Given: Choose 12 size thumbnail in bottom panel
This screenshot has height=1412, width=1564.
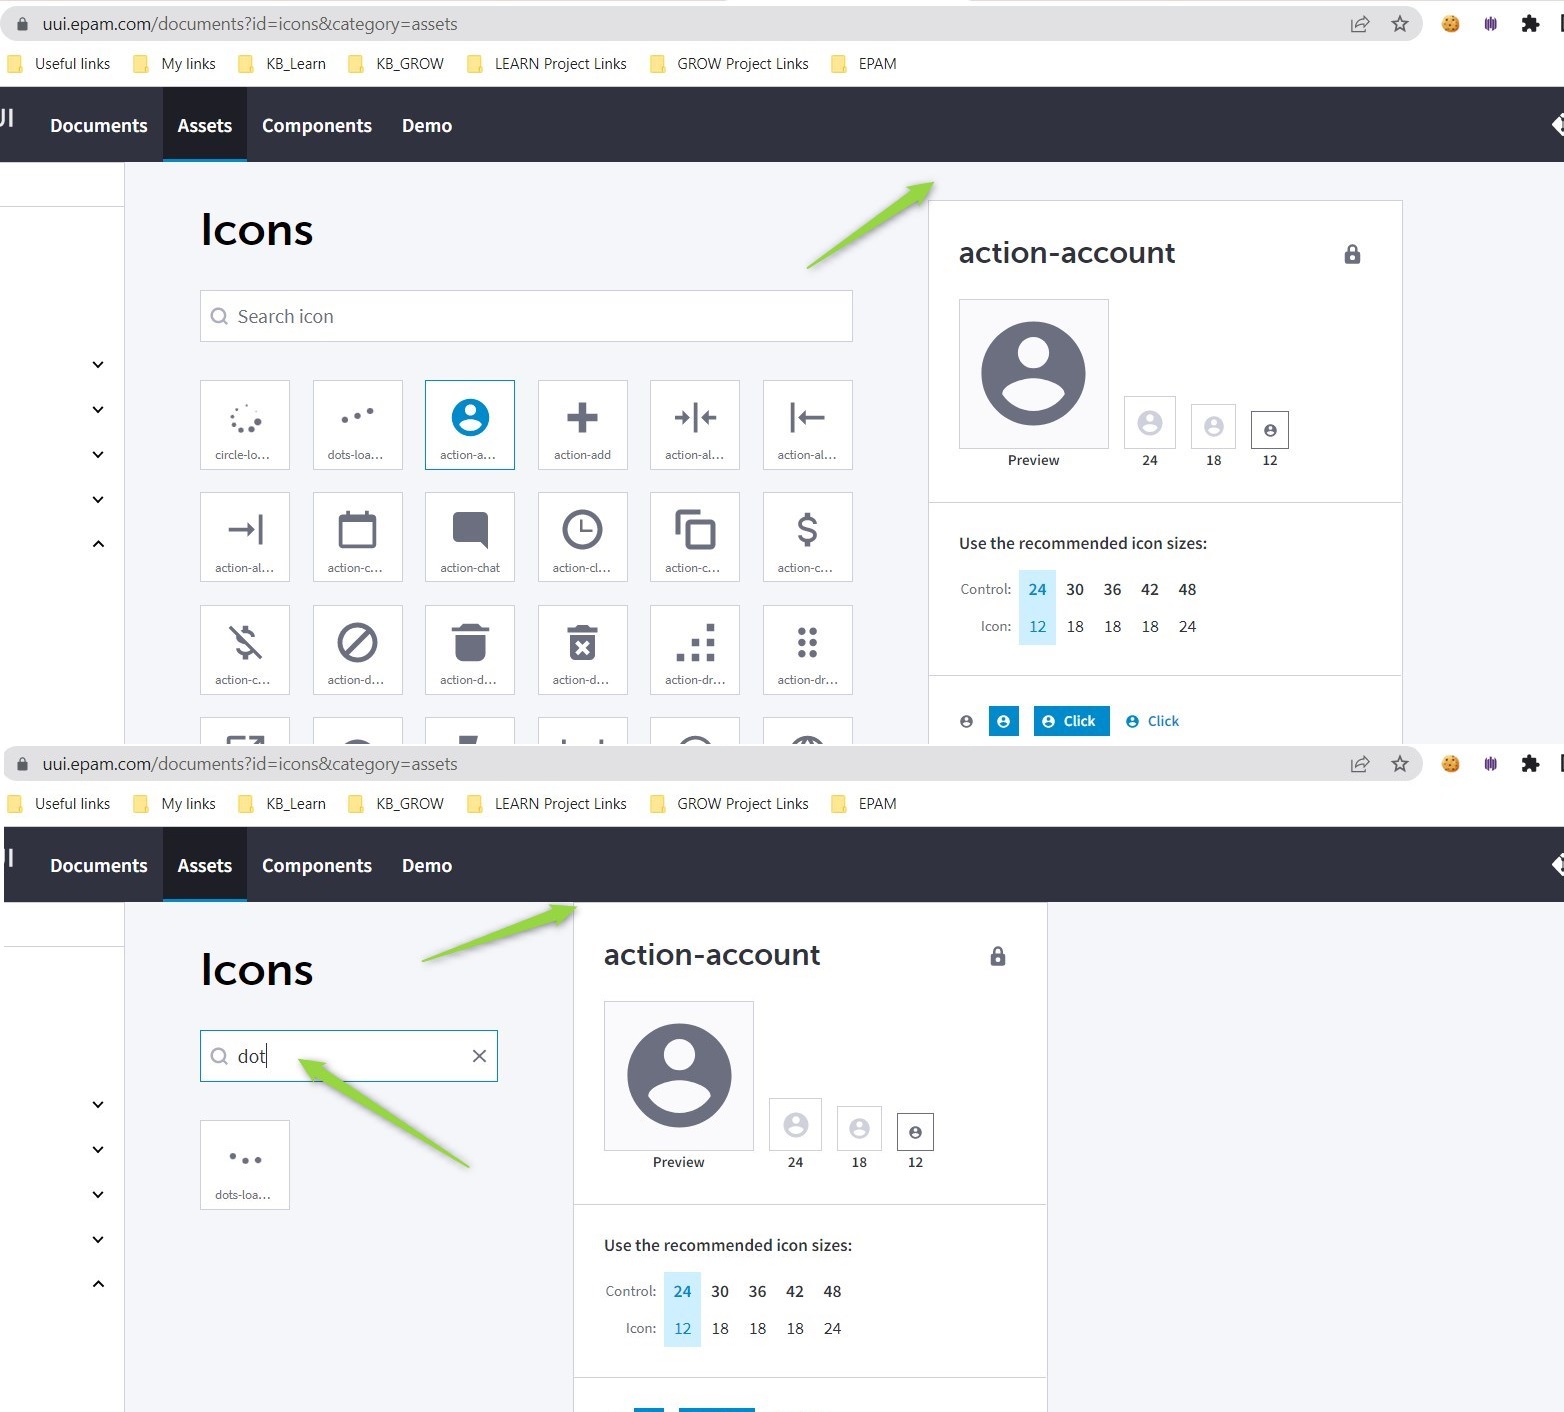Looking at the screenshot, I should pyautogui.click(x=915, y=1132).
